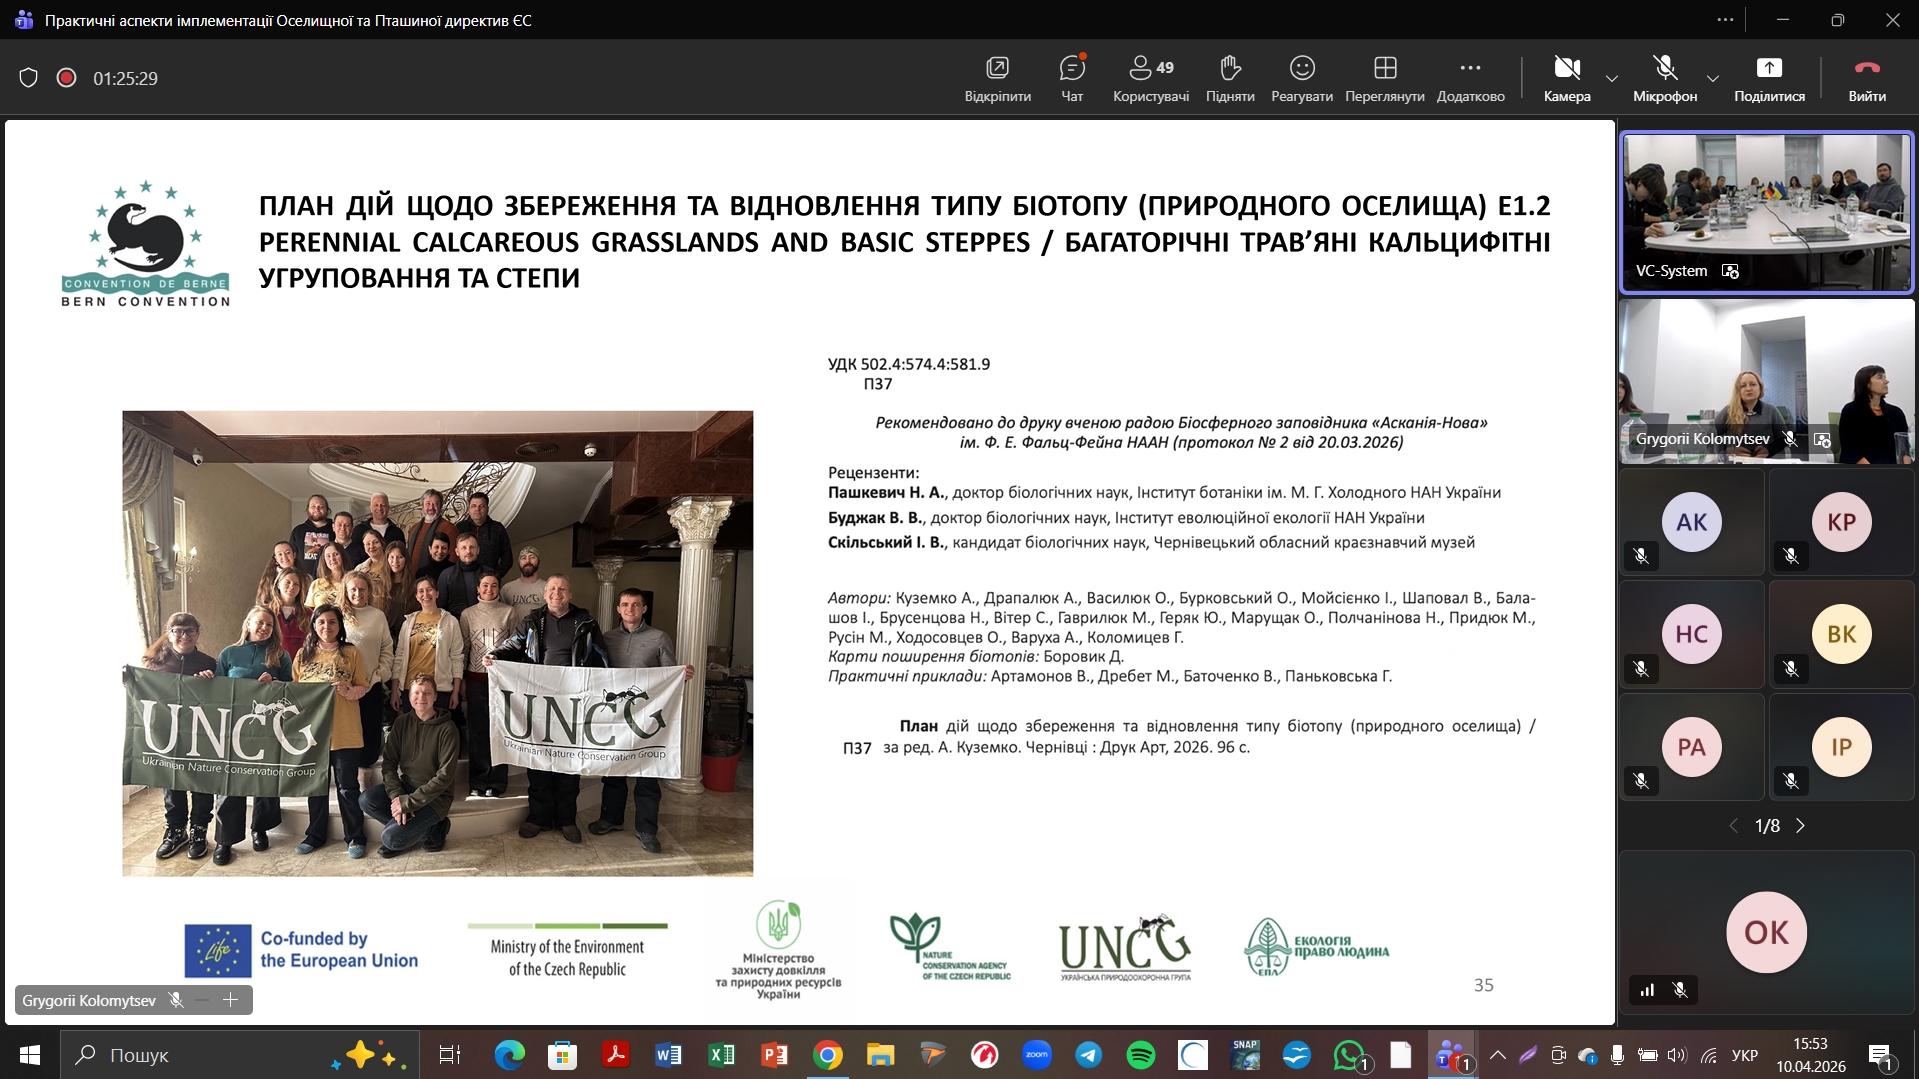Zoom in shared content with plus button
The image size is (1919, 1079).
[x=231, y=1000]
